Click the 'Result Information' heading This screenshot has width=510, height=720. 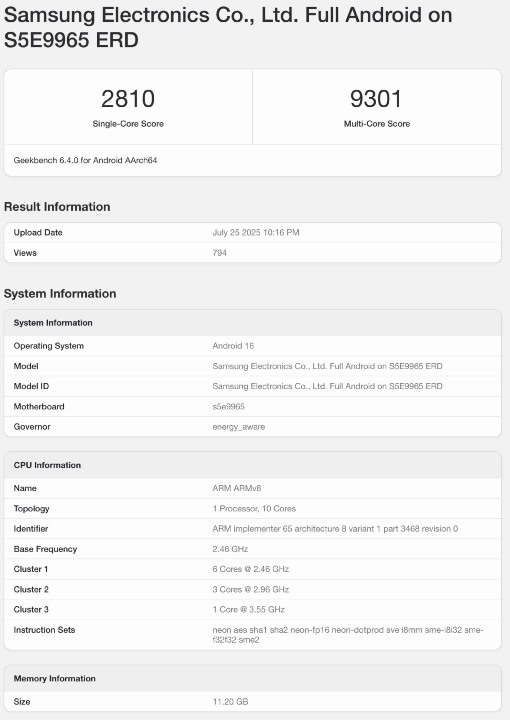pos(57,207)
